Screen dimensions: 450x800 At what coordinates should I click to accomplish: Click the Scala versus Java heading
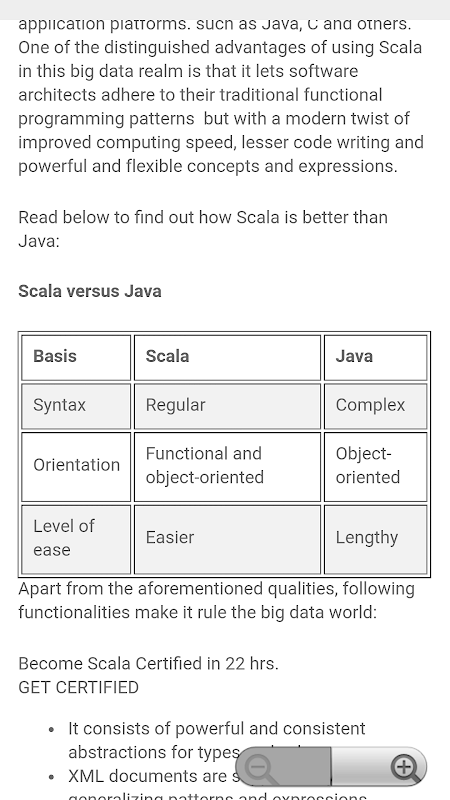pyautogui.click(x=90, y=291)
